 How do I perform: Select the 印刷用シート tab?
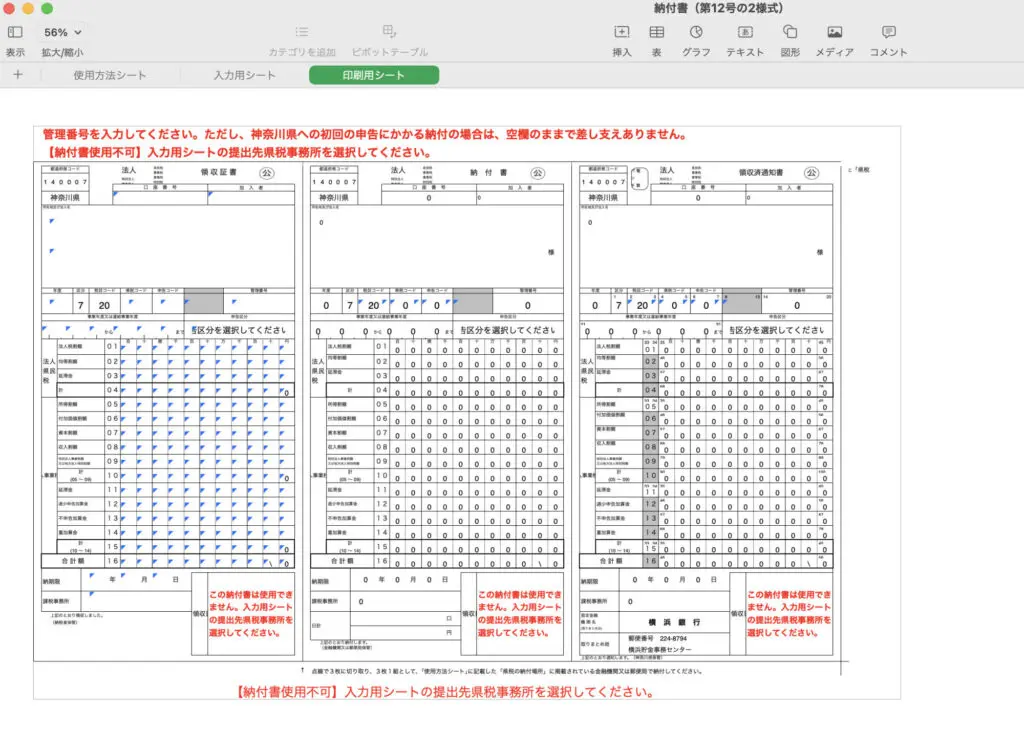pyautogui.click(x=374, y=75)
